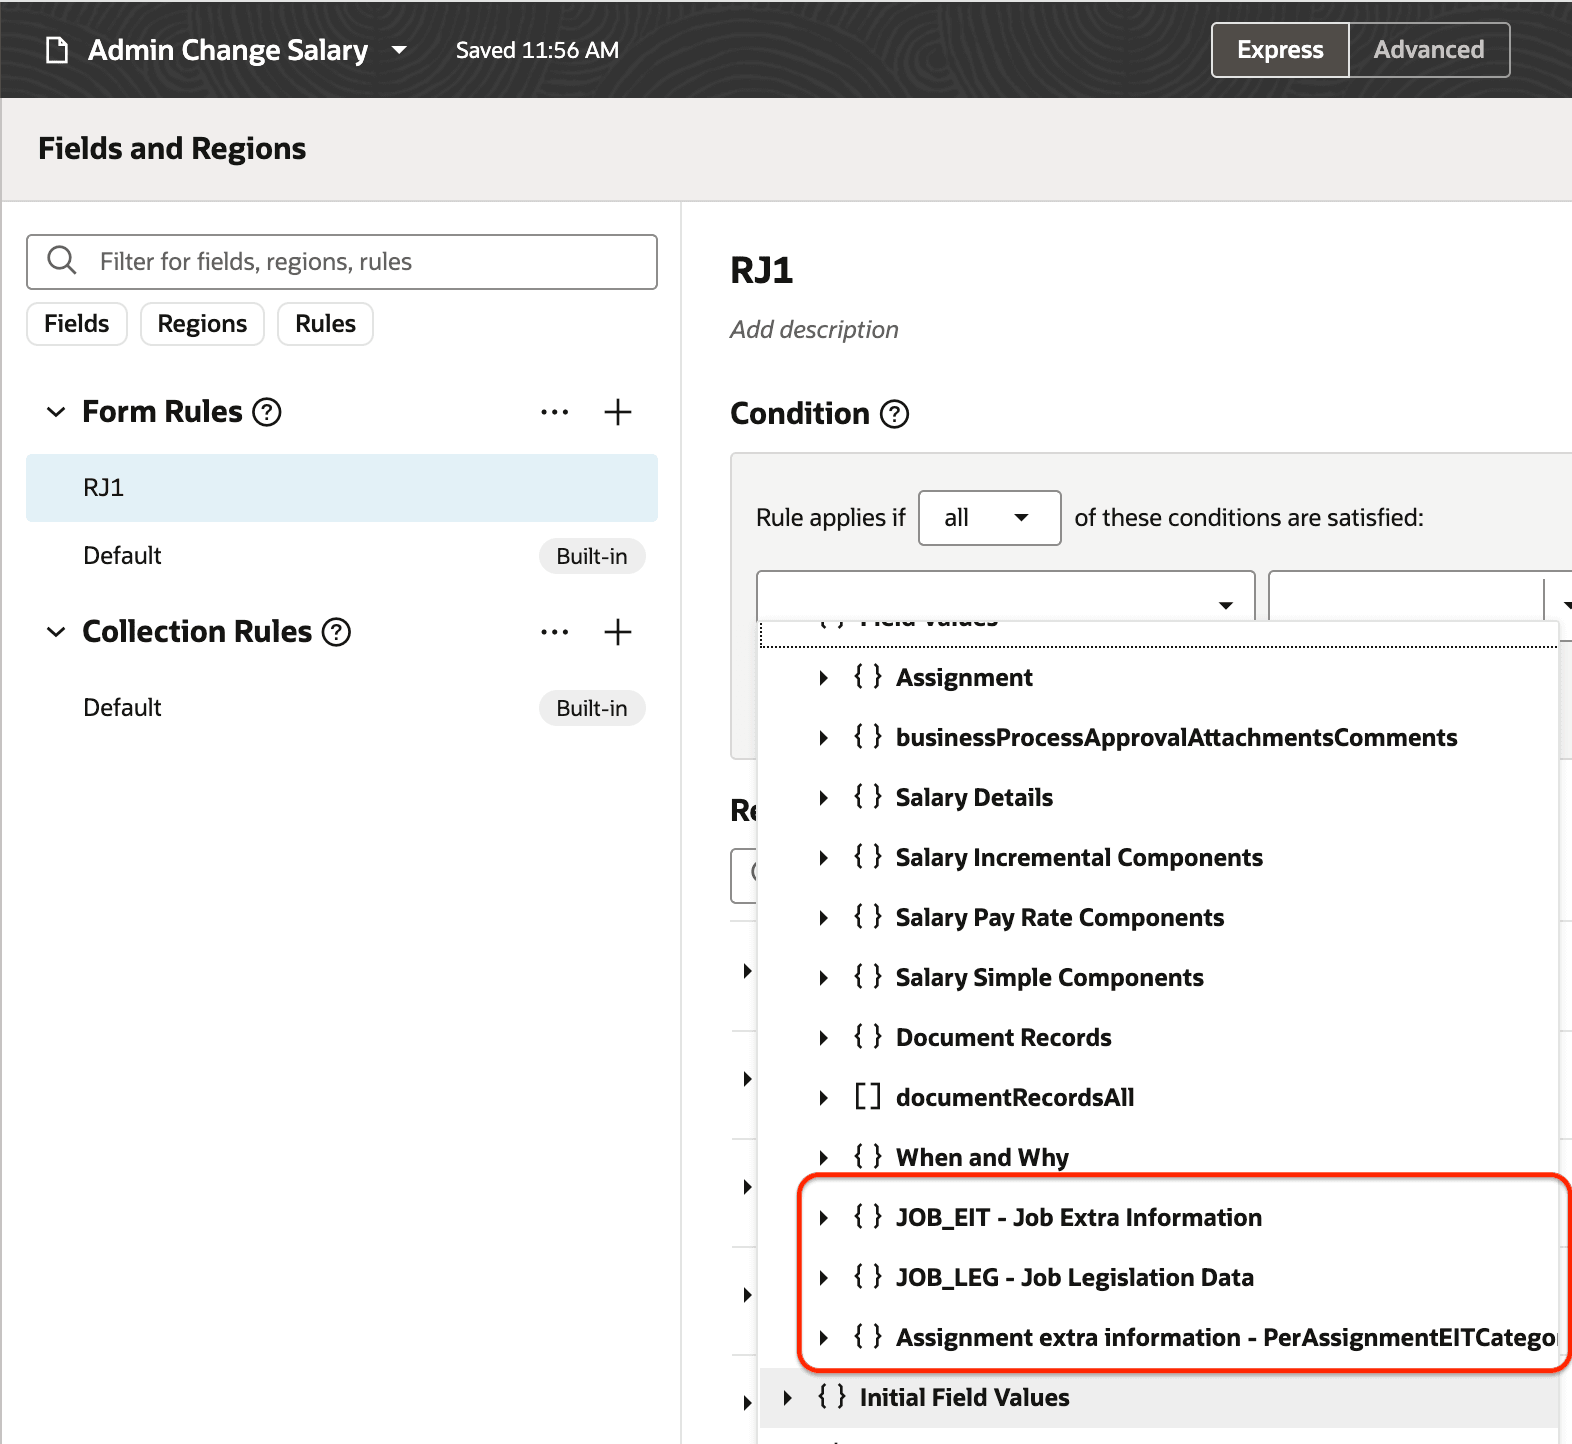
Task: Collapse the Collection Rules section chevron
Action: click(56, 632)
